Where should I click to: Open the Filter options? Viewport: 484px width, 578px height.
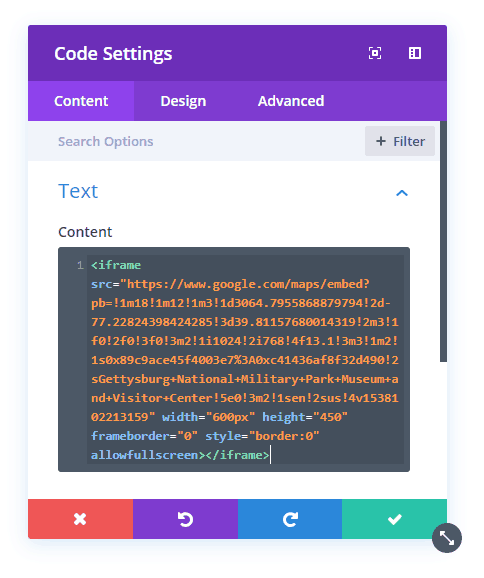(400, 141)
